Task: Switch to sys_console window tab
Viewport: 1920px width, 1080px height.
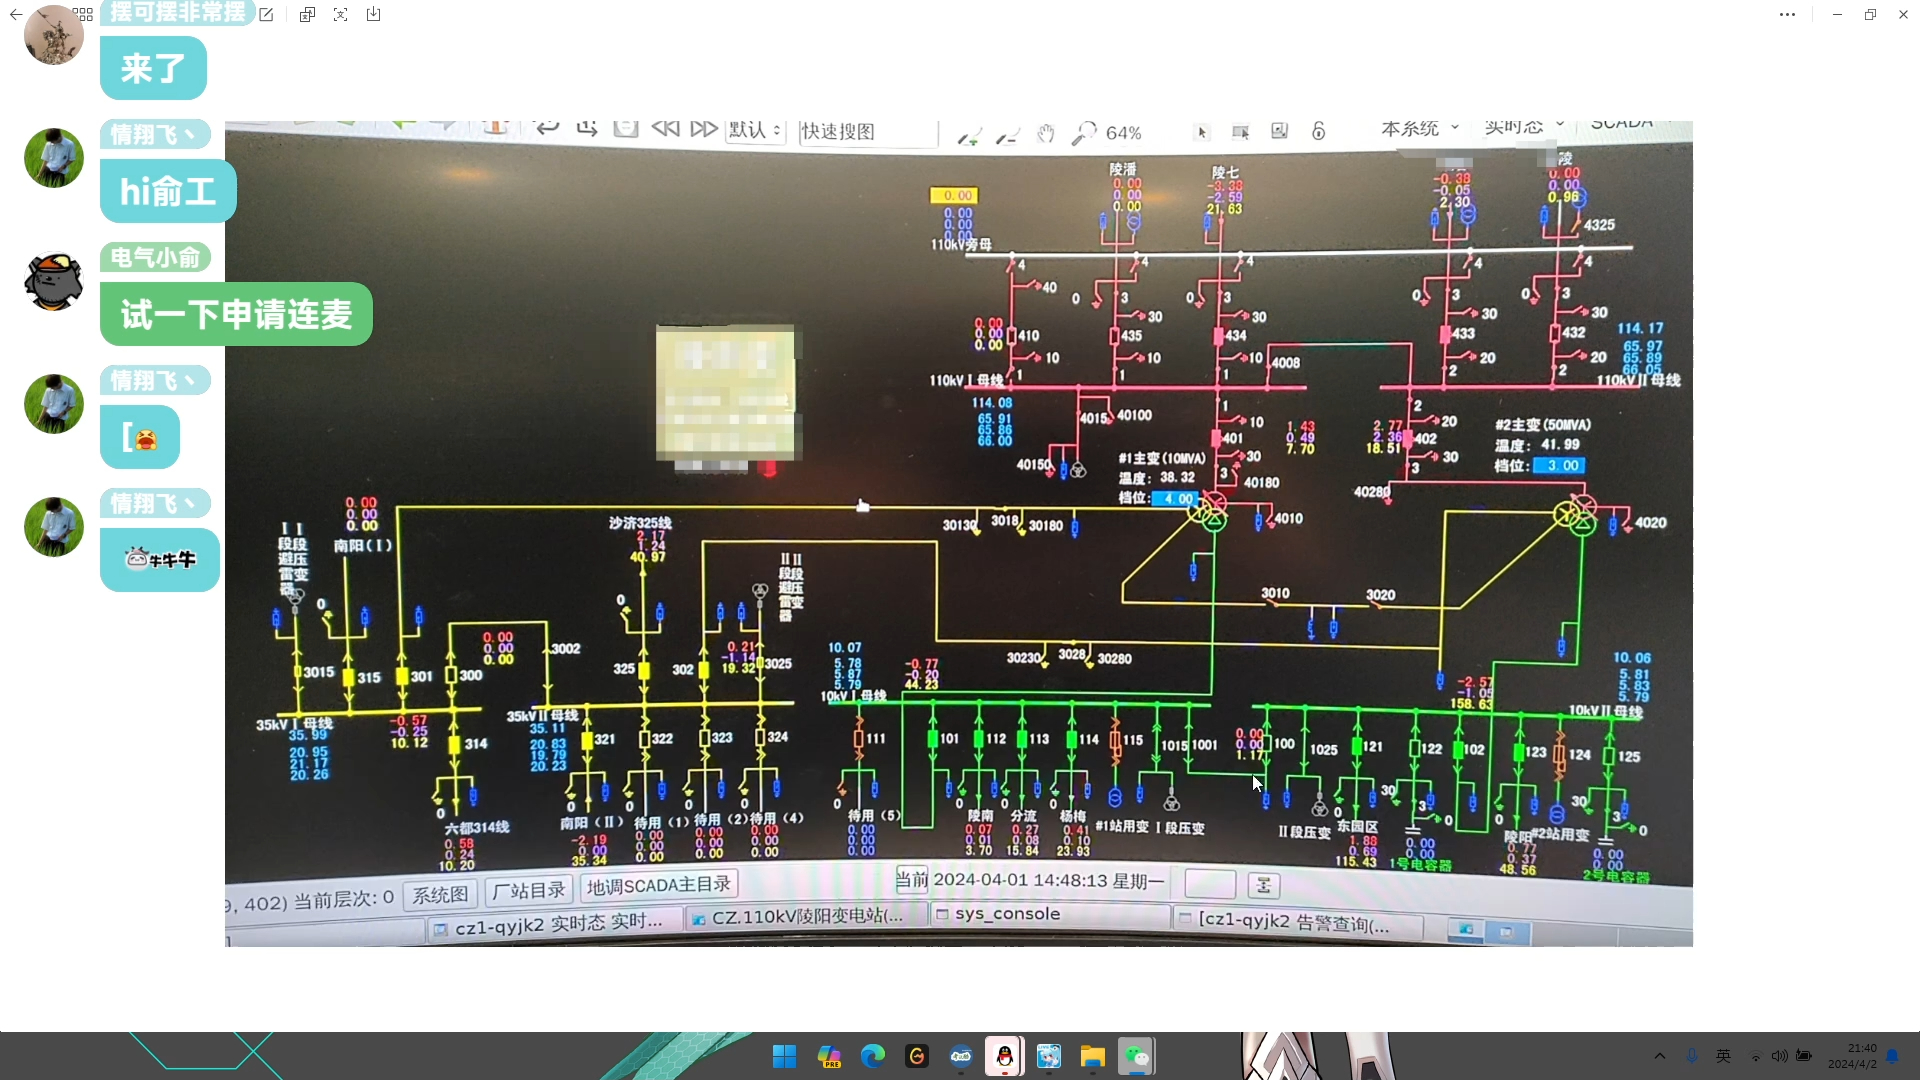Action: (1050, 914)
